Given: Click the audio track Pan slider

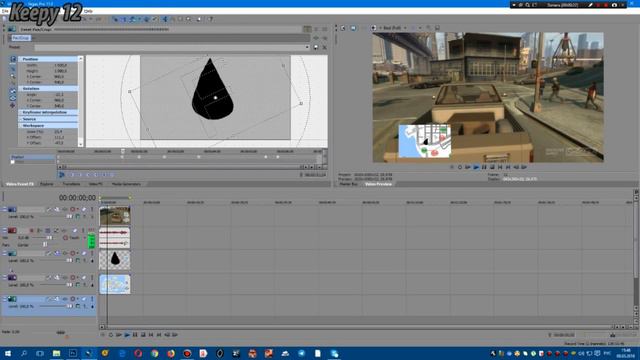Looking at the screenshot, I should point(44,244).
